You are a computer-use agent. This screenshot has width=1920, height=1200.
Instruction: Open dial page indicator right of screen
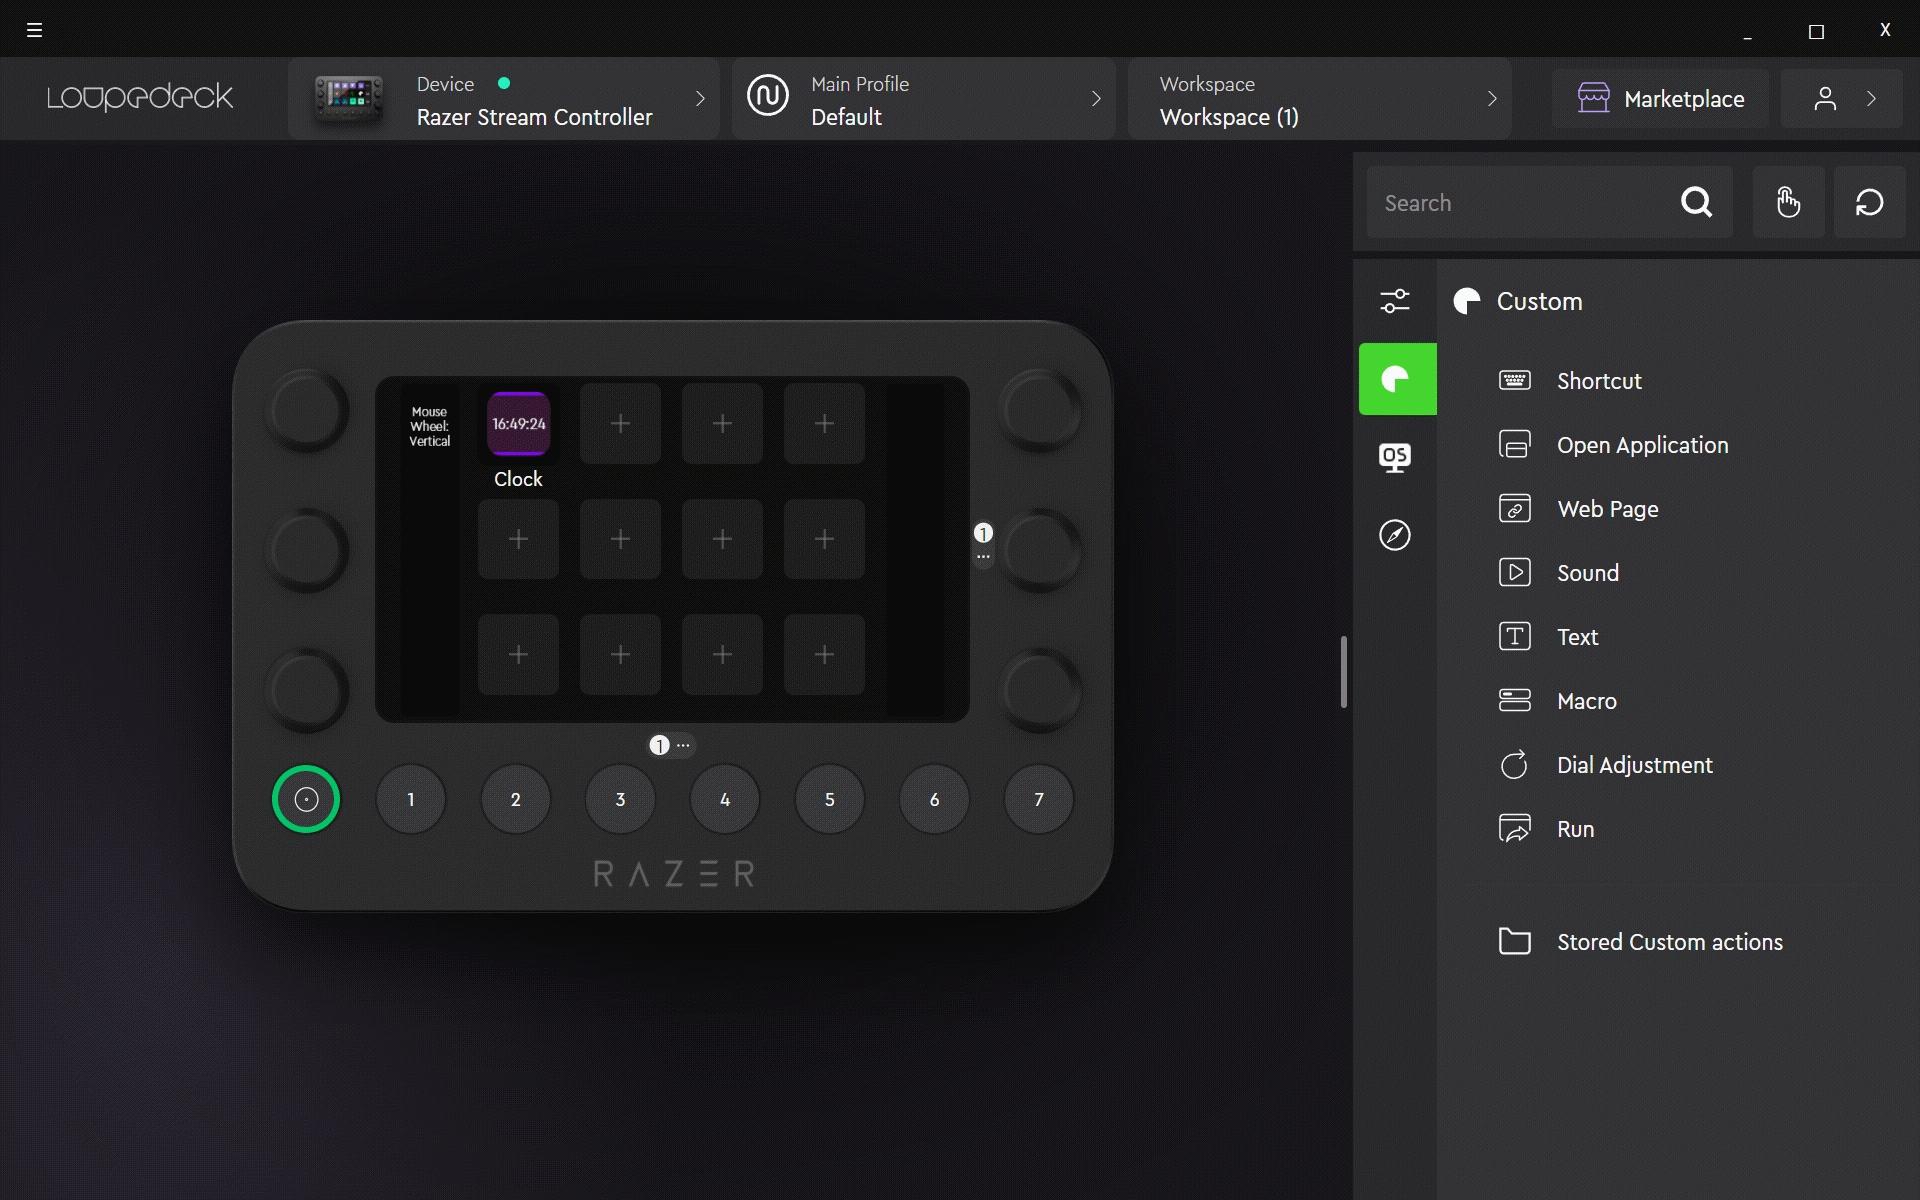click(983, 543)
